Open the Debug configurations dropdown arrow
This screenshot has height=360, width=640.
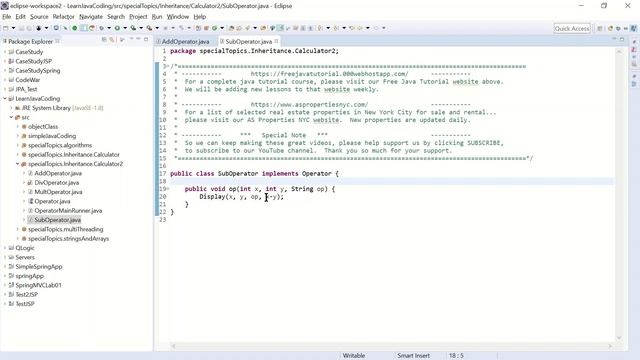(109, 28)
